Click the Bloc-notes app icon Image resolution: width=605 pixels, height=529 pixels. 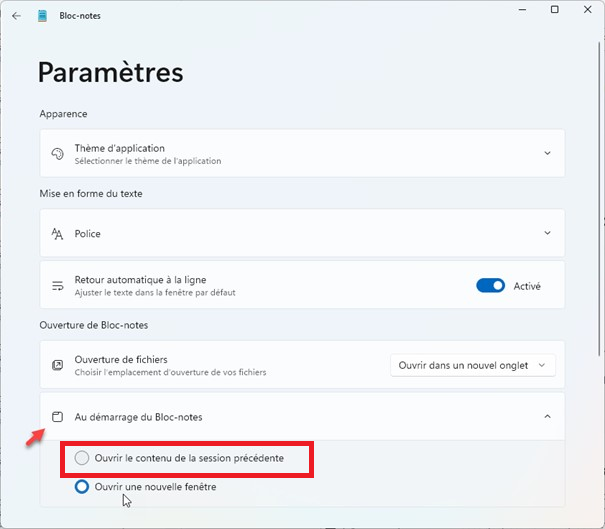pyautogui.click(x=42, y=16)
